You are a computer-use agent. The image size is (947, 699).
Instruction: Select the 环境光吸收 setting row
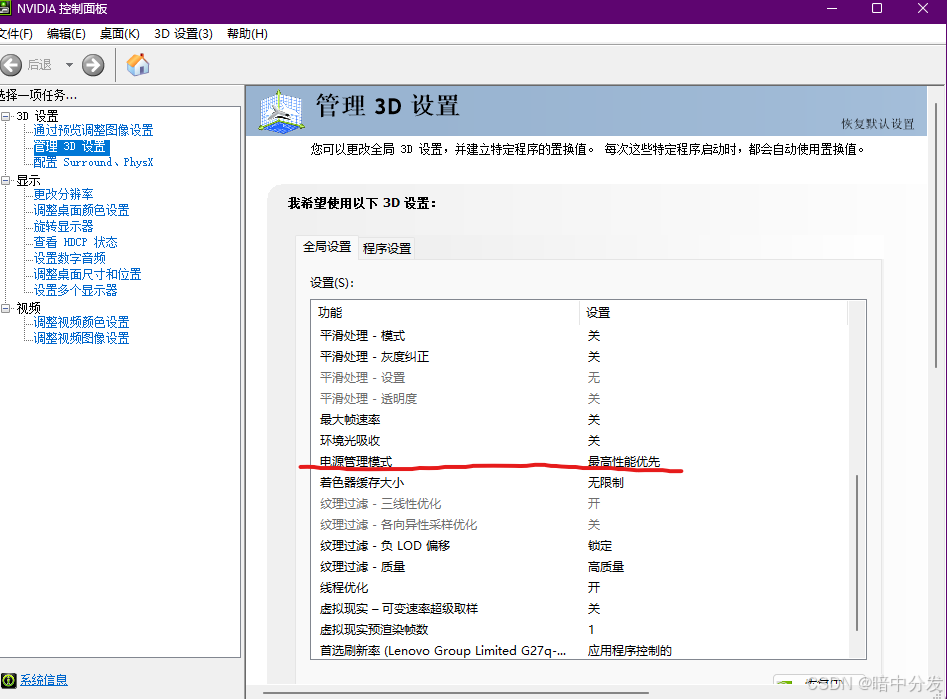click(580, 441)
